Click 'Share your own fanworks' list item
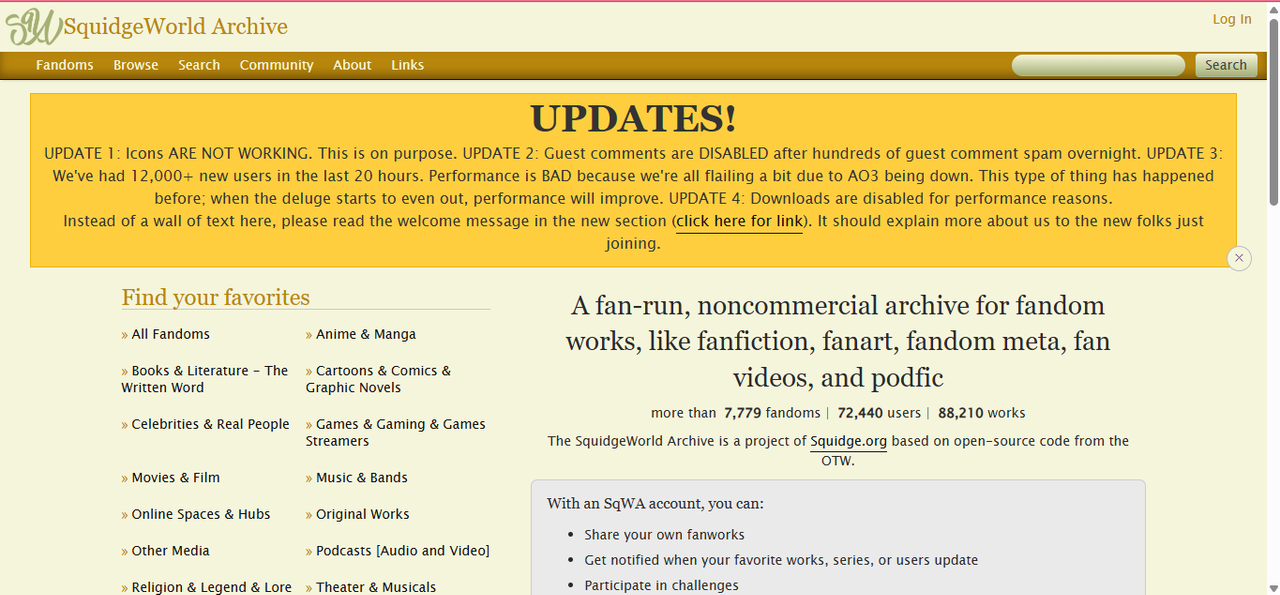The image size is (1280, 595). pos(665,535)
